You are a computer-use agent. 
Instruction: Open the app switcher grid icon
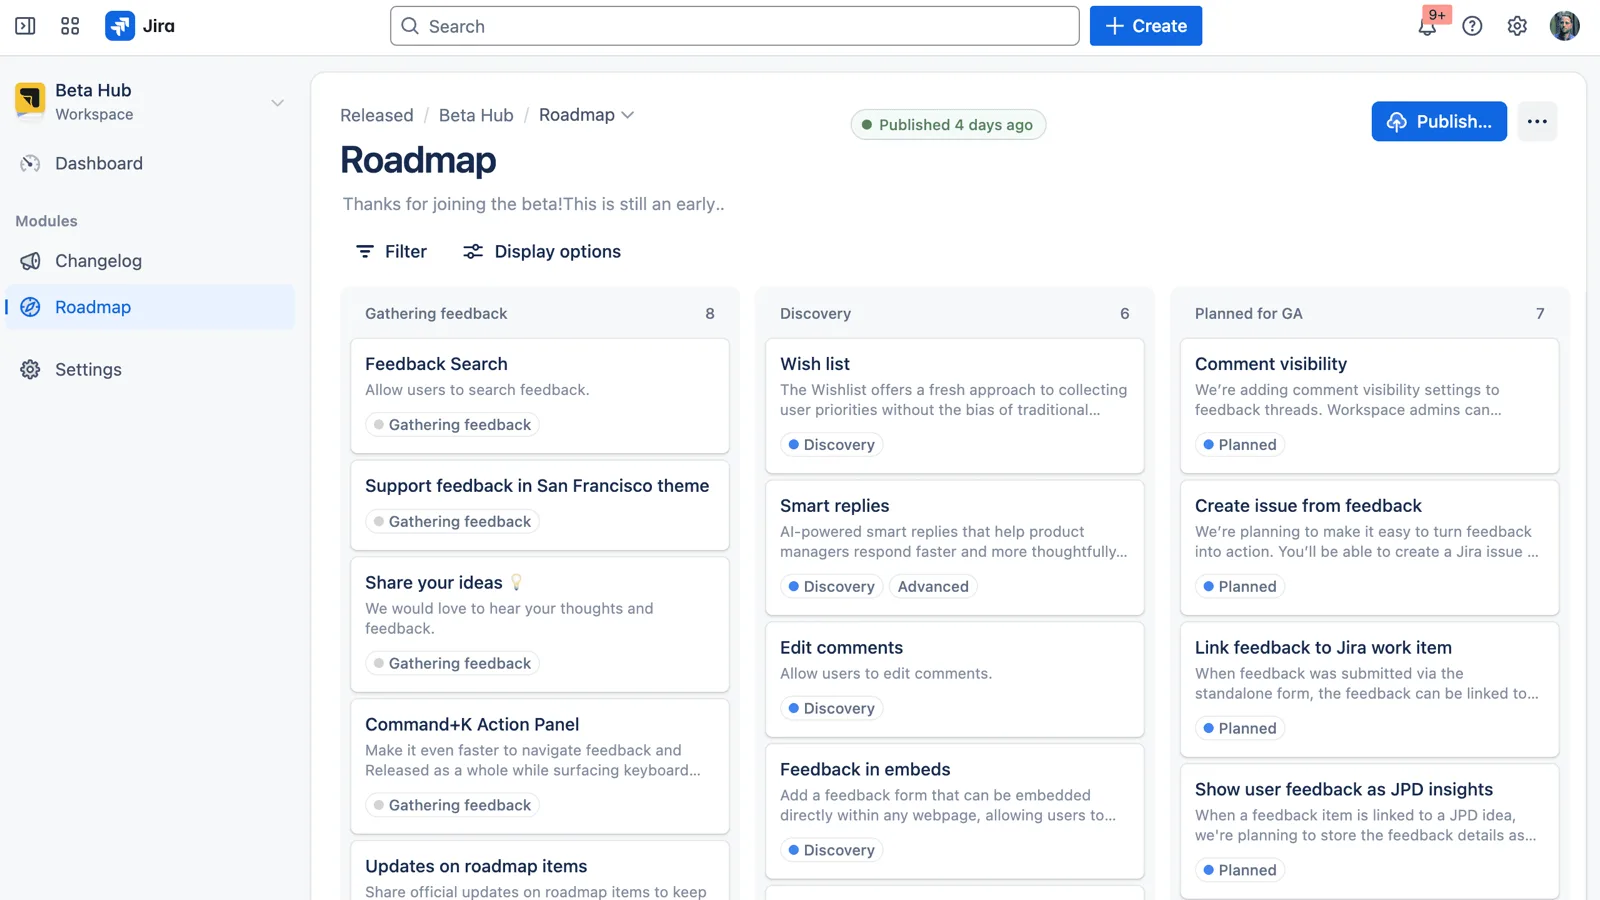70,26
